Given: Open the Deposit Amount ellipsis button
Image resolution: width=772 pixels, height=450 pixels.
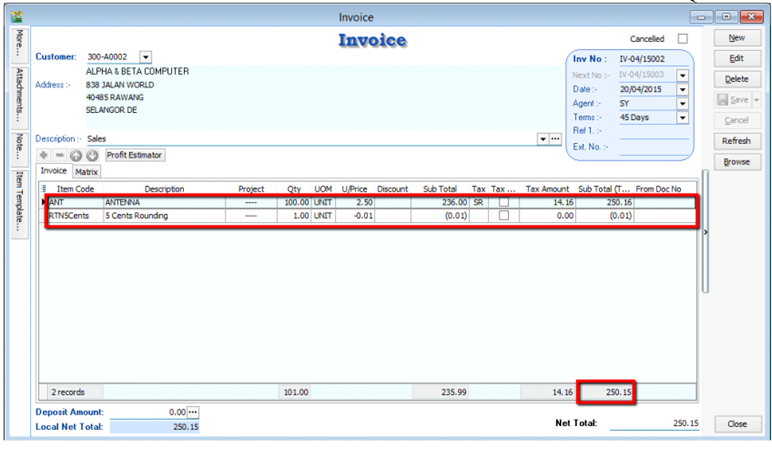Looking at the screenshot, I should [194, 412].
